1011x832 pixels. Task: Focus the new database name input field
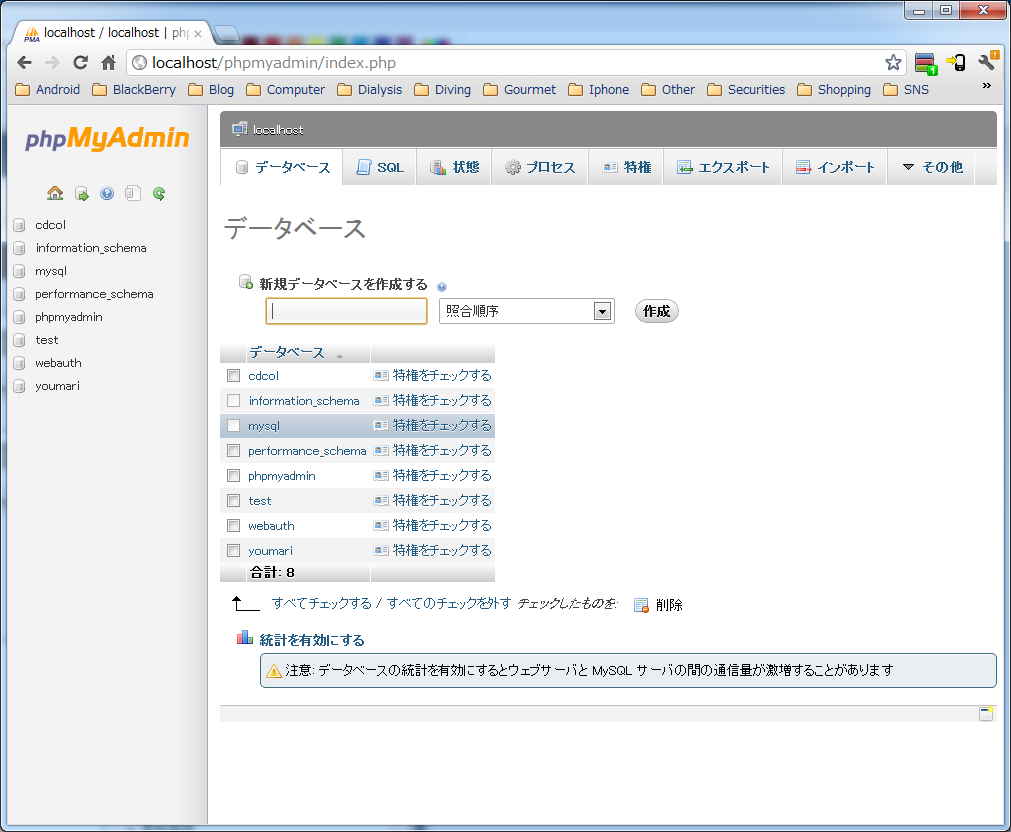(x=346, y=311)
